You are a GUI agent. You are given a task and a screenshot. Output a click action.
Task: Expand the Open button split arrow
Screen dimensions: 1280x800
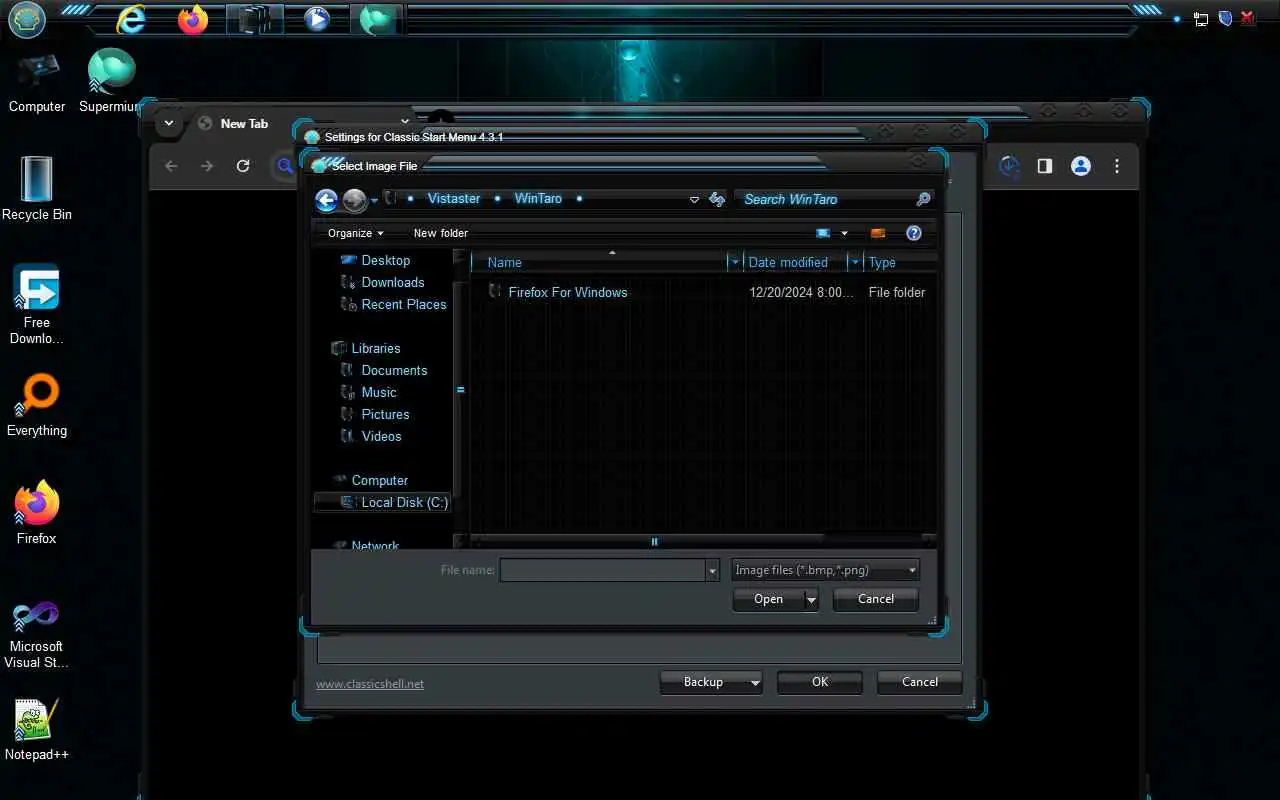pos(811,599)
